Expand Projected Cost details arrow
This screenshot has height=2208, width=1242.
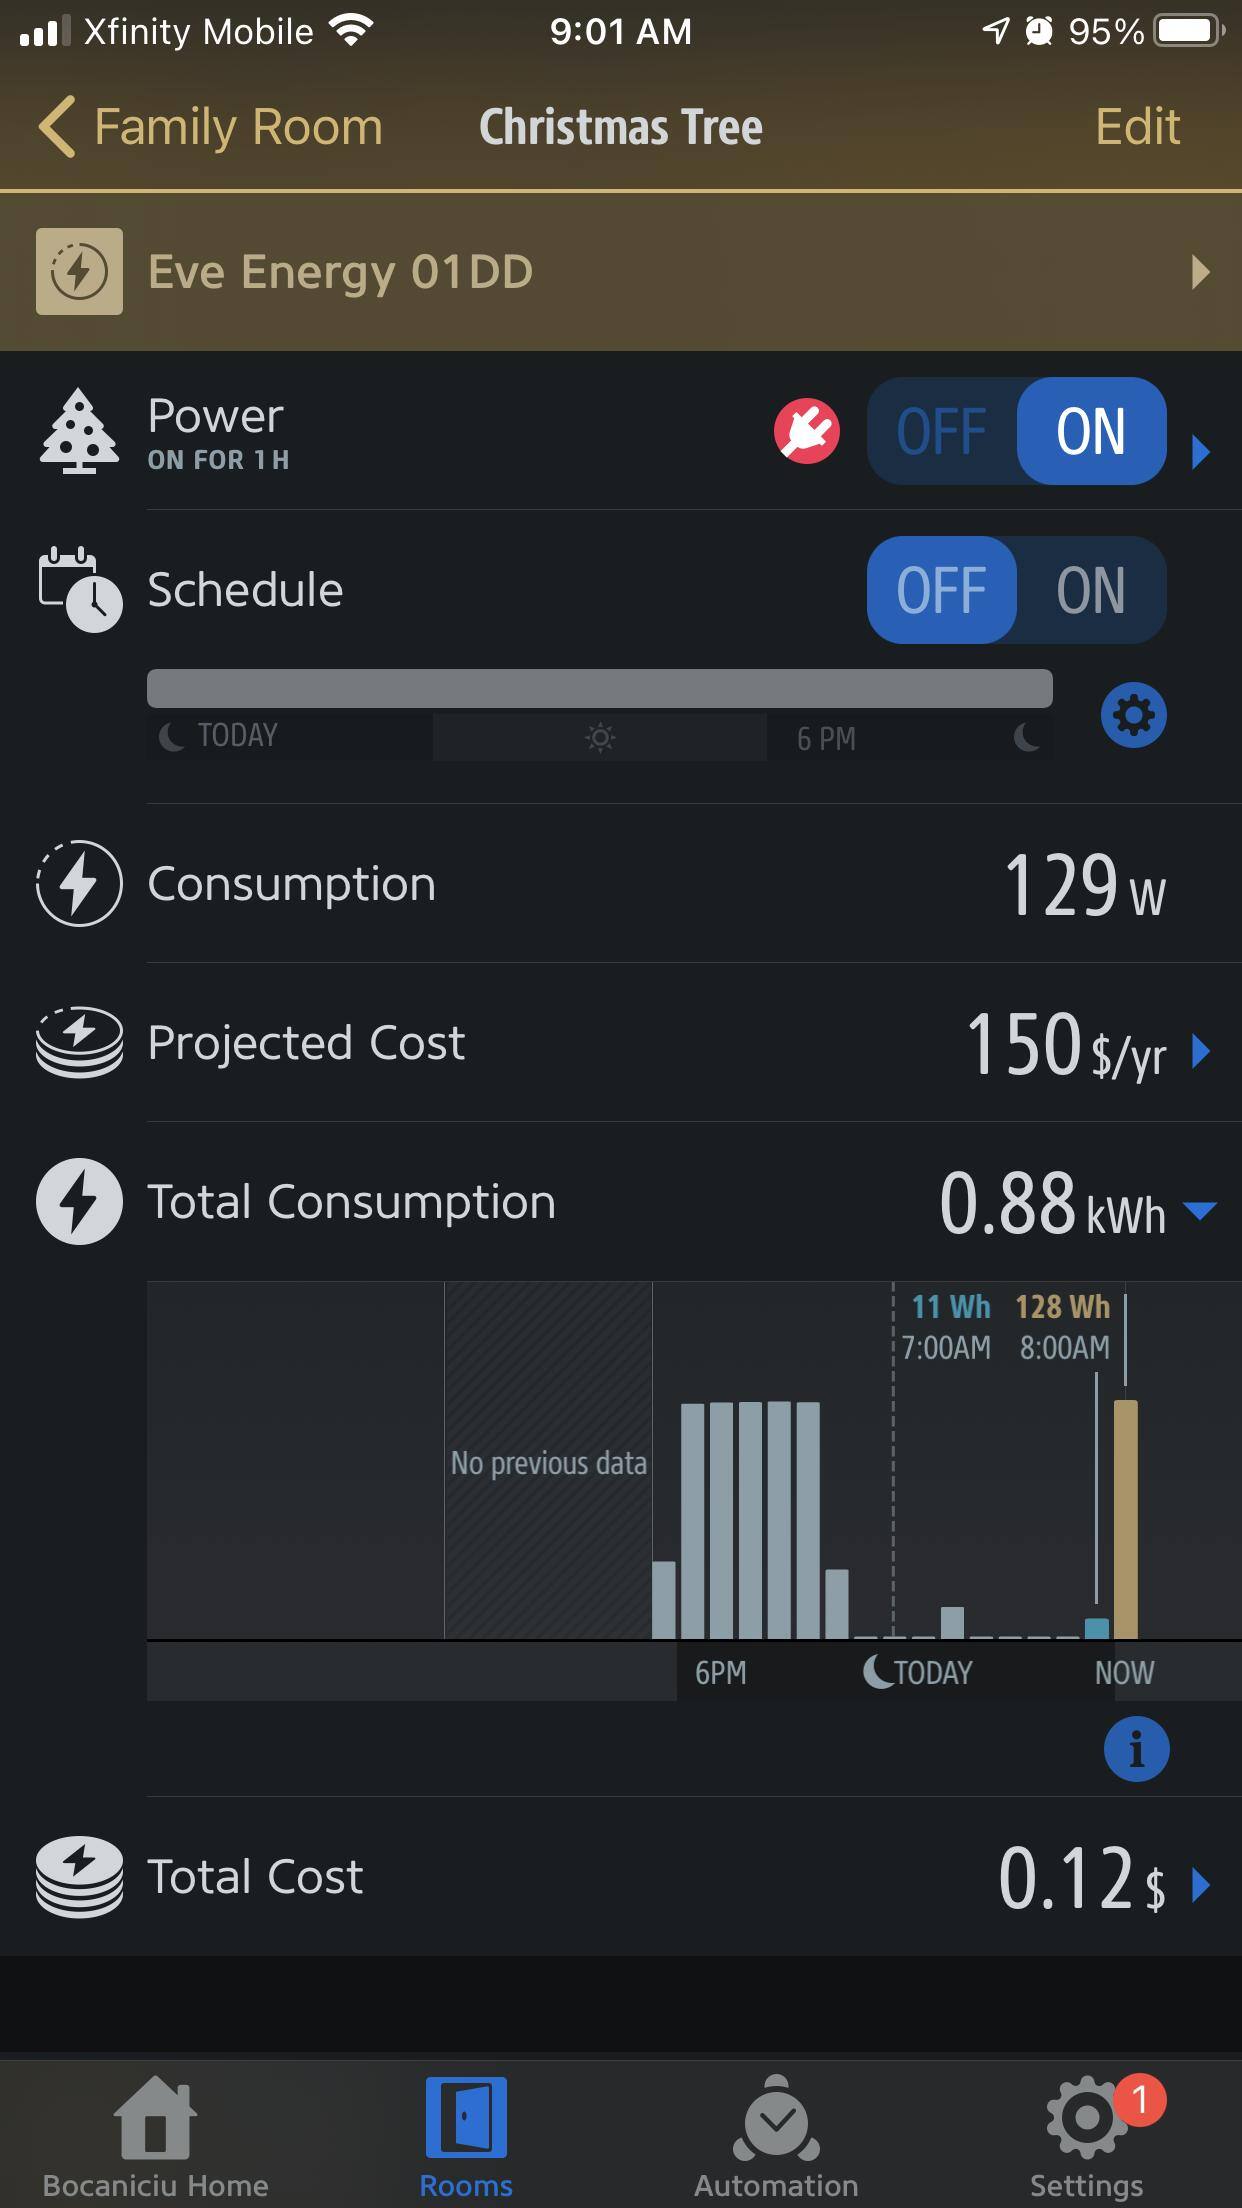click(x=1201, y=1051)
